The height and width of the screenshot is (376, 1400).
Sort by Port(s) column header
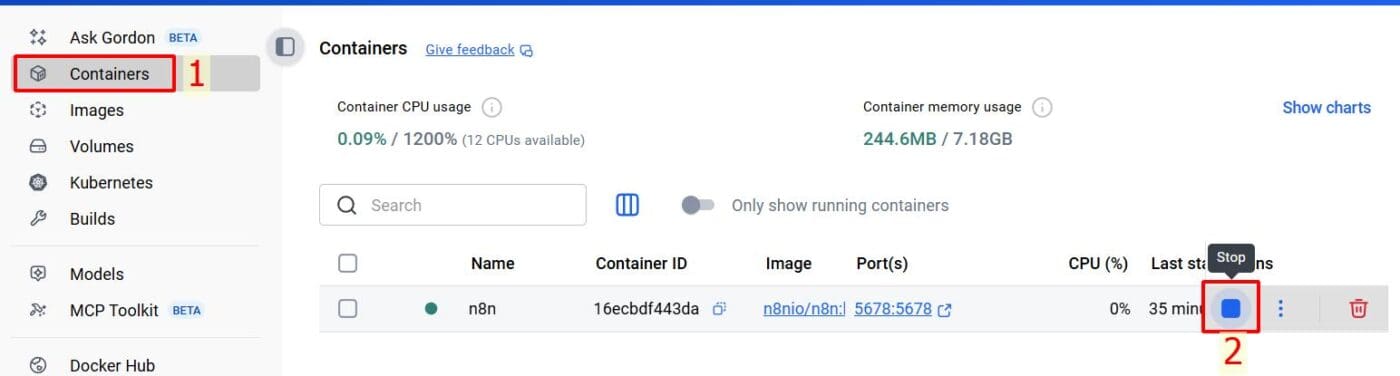pos(882,263)
